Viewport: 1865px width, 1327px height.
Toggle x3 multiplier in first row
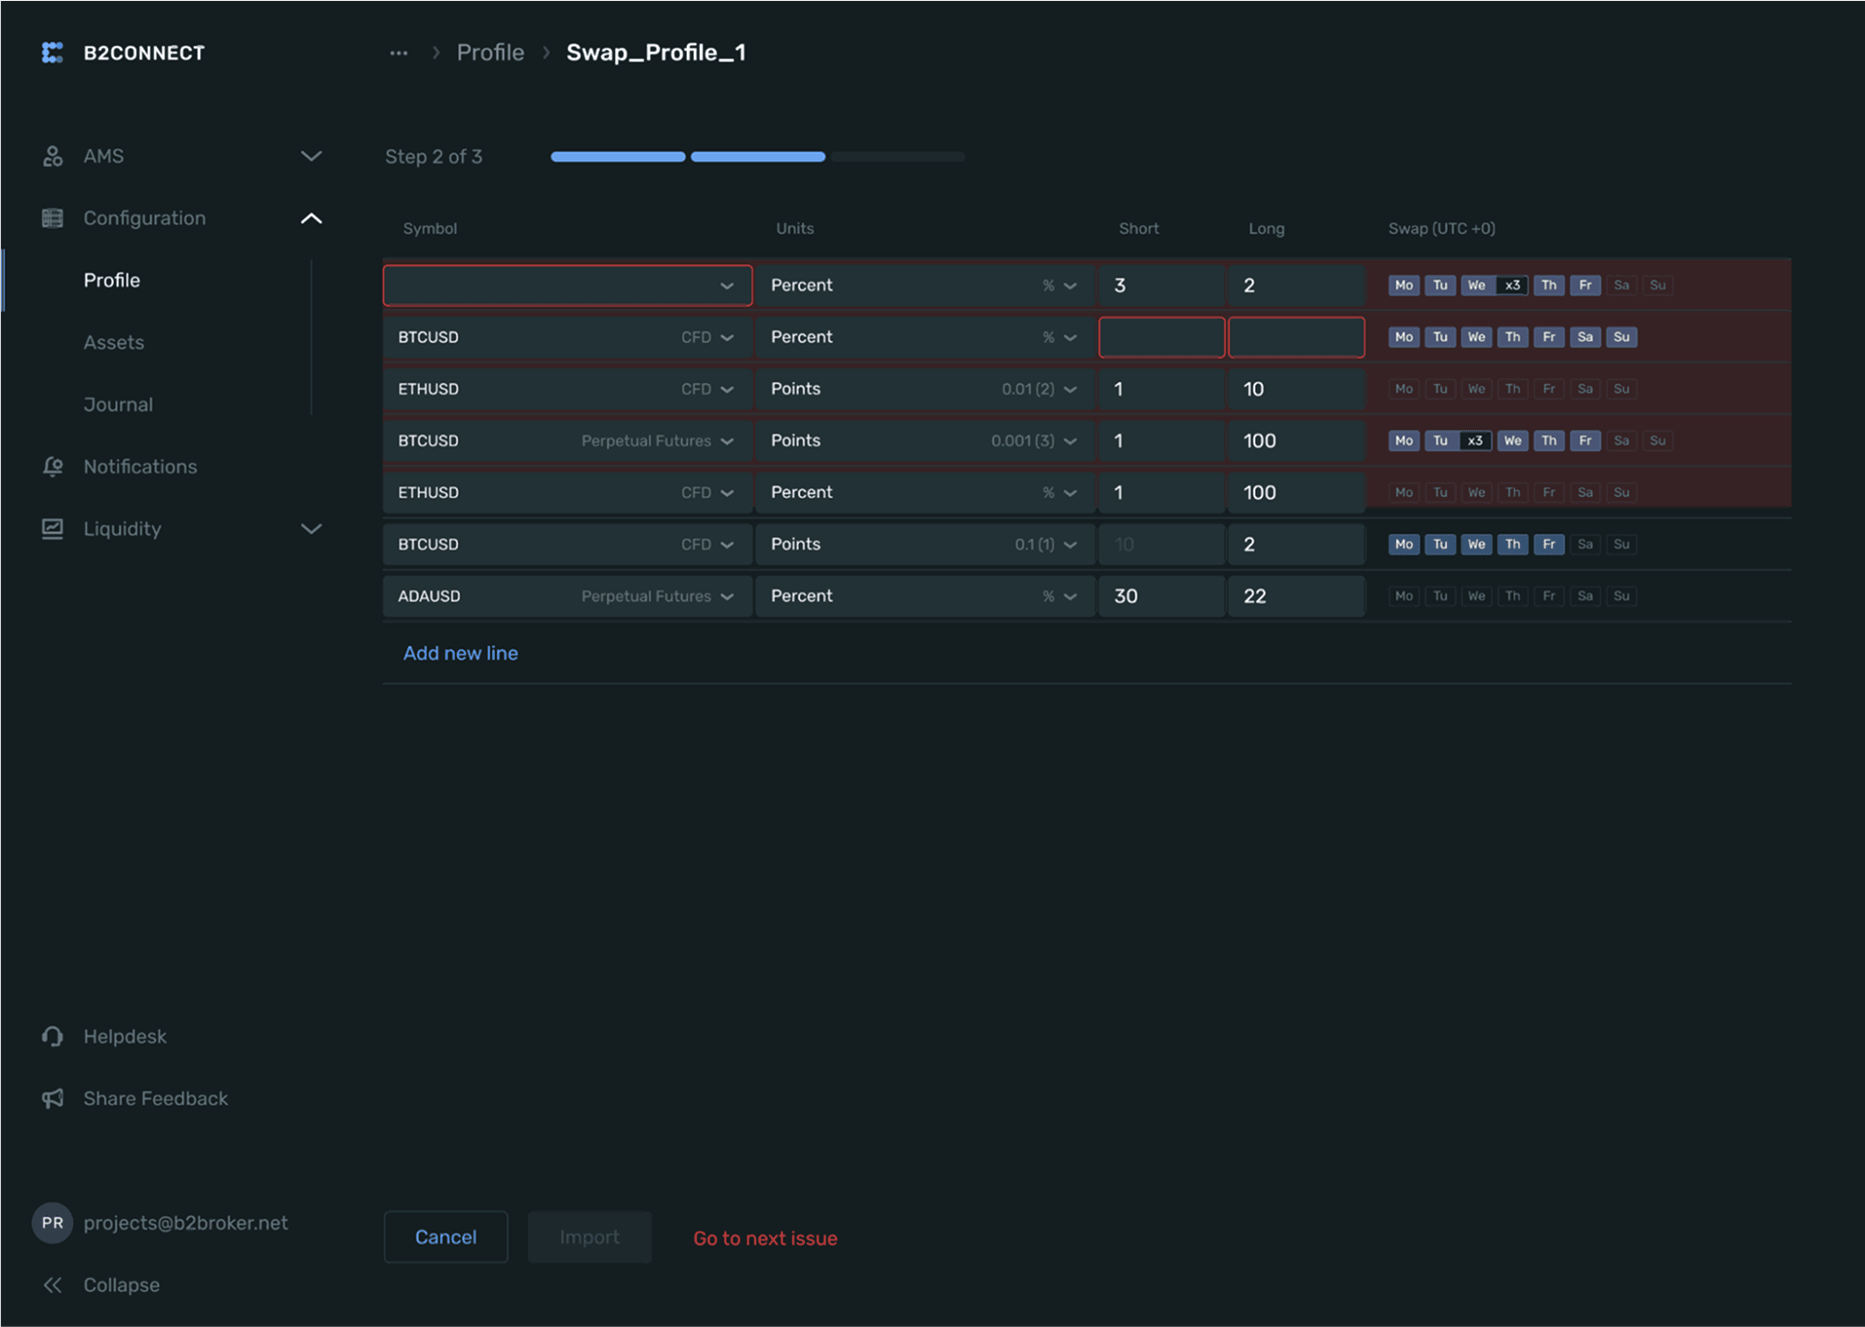pyautogui.click(x=1512, y=285)
